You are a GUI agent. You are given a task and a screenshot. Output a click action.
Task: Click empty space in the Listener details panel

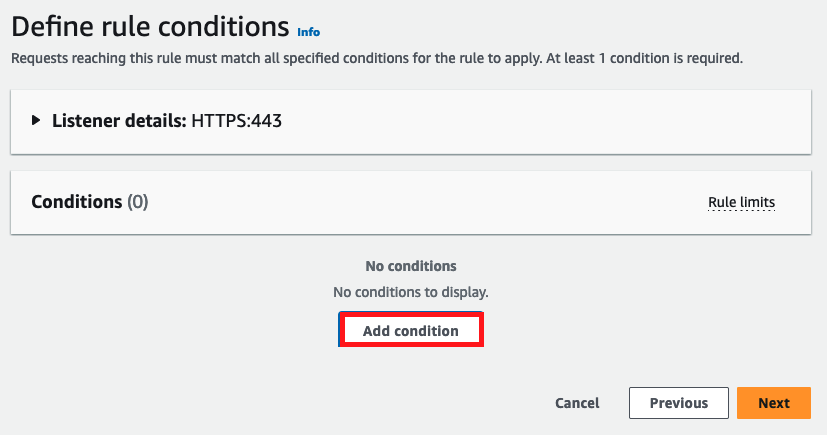tap(550, 121)
